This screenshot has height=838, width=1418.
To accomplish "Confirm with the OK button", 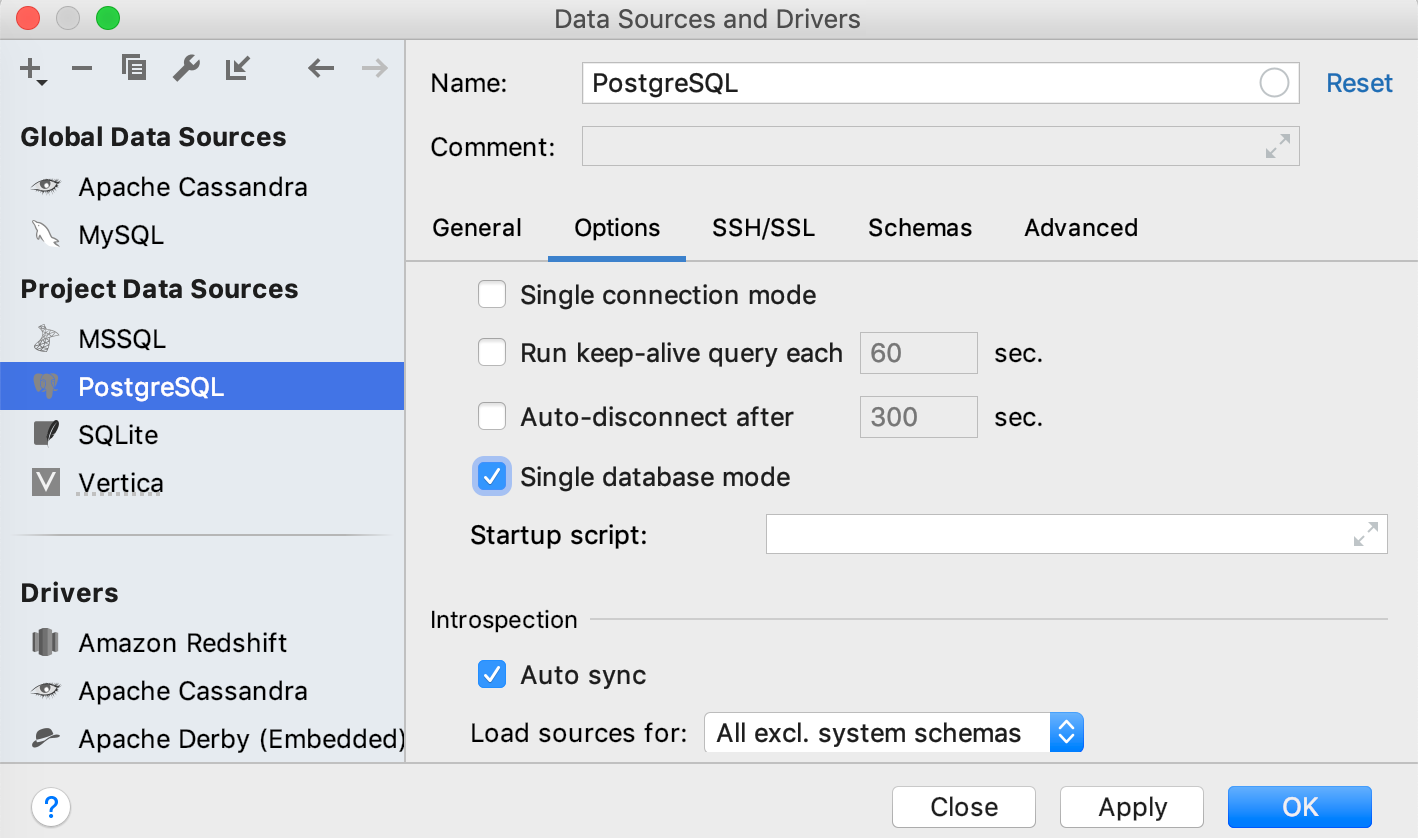I will click(x=1300, y=807).
